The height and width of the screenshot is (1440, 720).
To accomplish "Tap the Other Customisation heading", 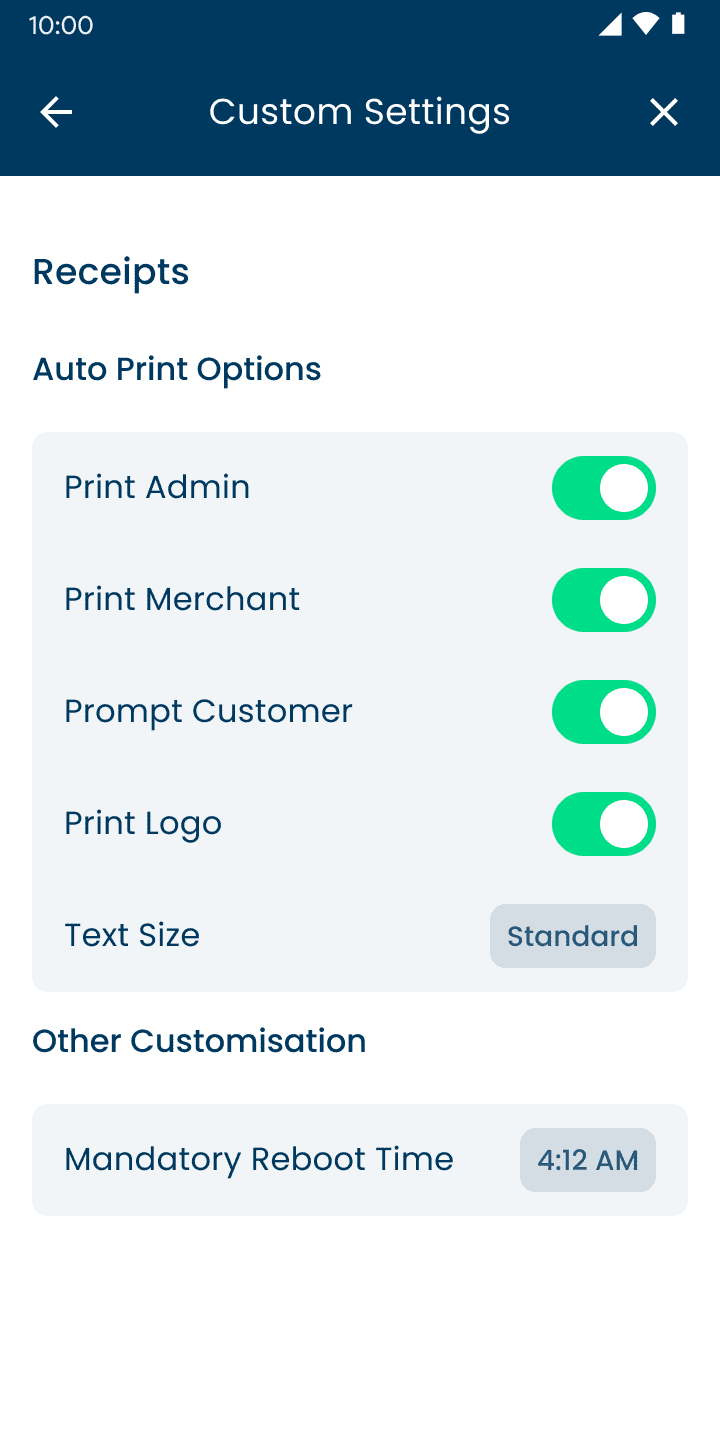I will pyautogui.click(x=199, y=1041).
